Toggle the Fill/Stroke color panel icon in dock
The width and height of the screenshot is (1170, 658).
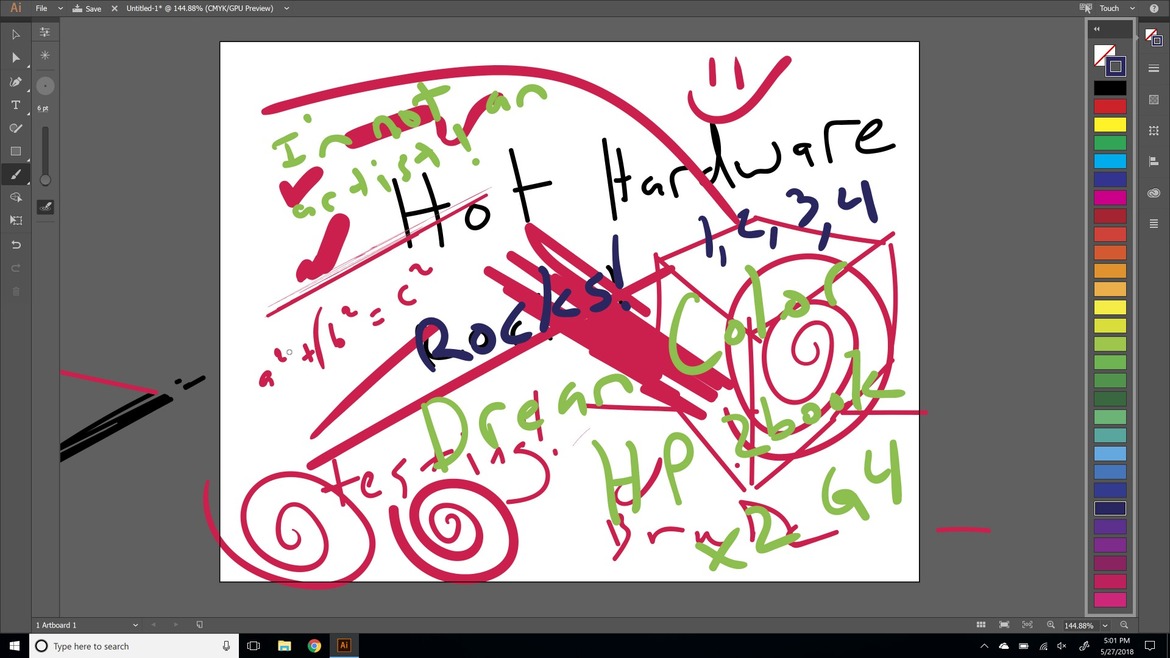[1154, 37]
